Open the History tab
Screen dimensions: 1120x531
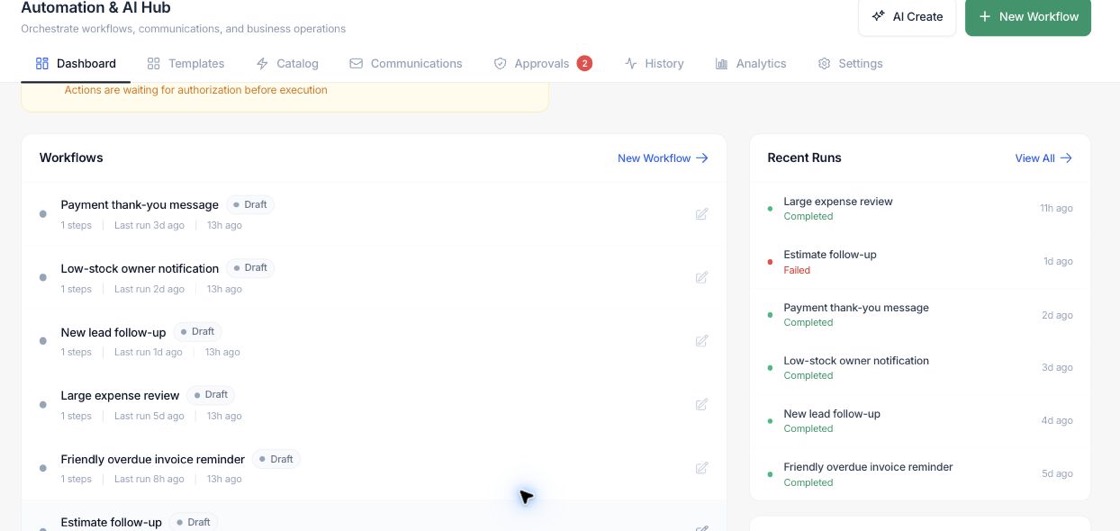coord(654,64)
